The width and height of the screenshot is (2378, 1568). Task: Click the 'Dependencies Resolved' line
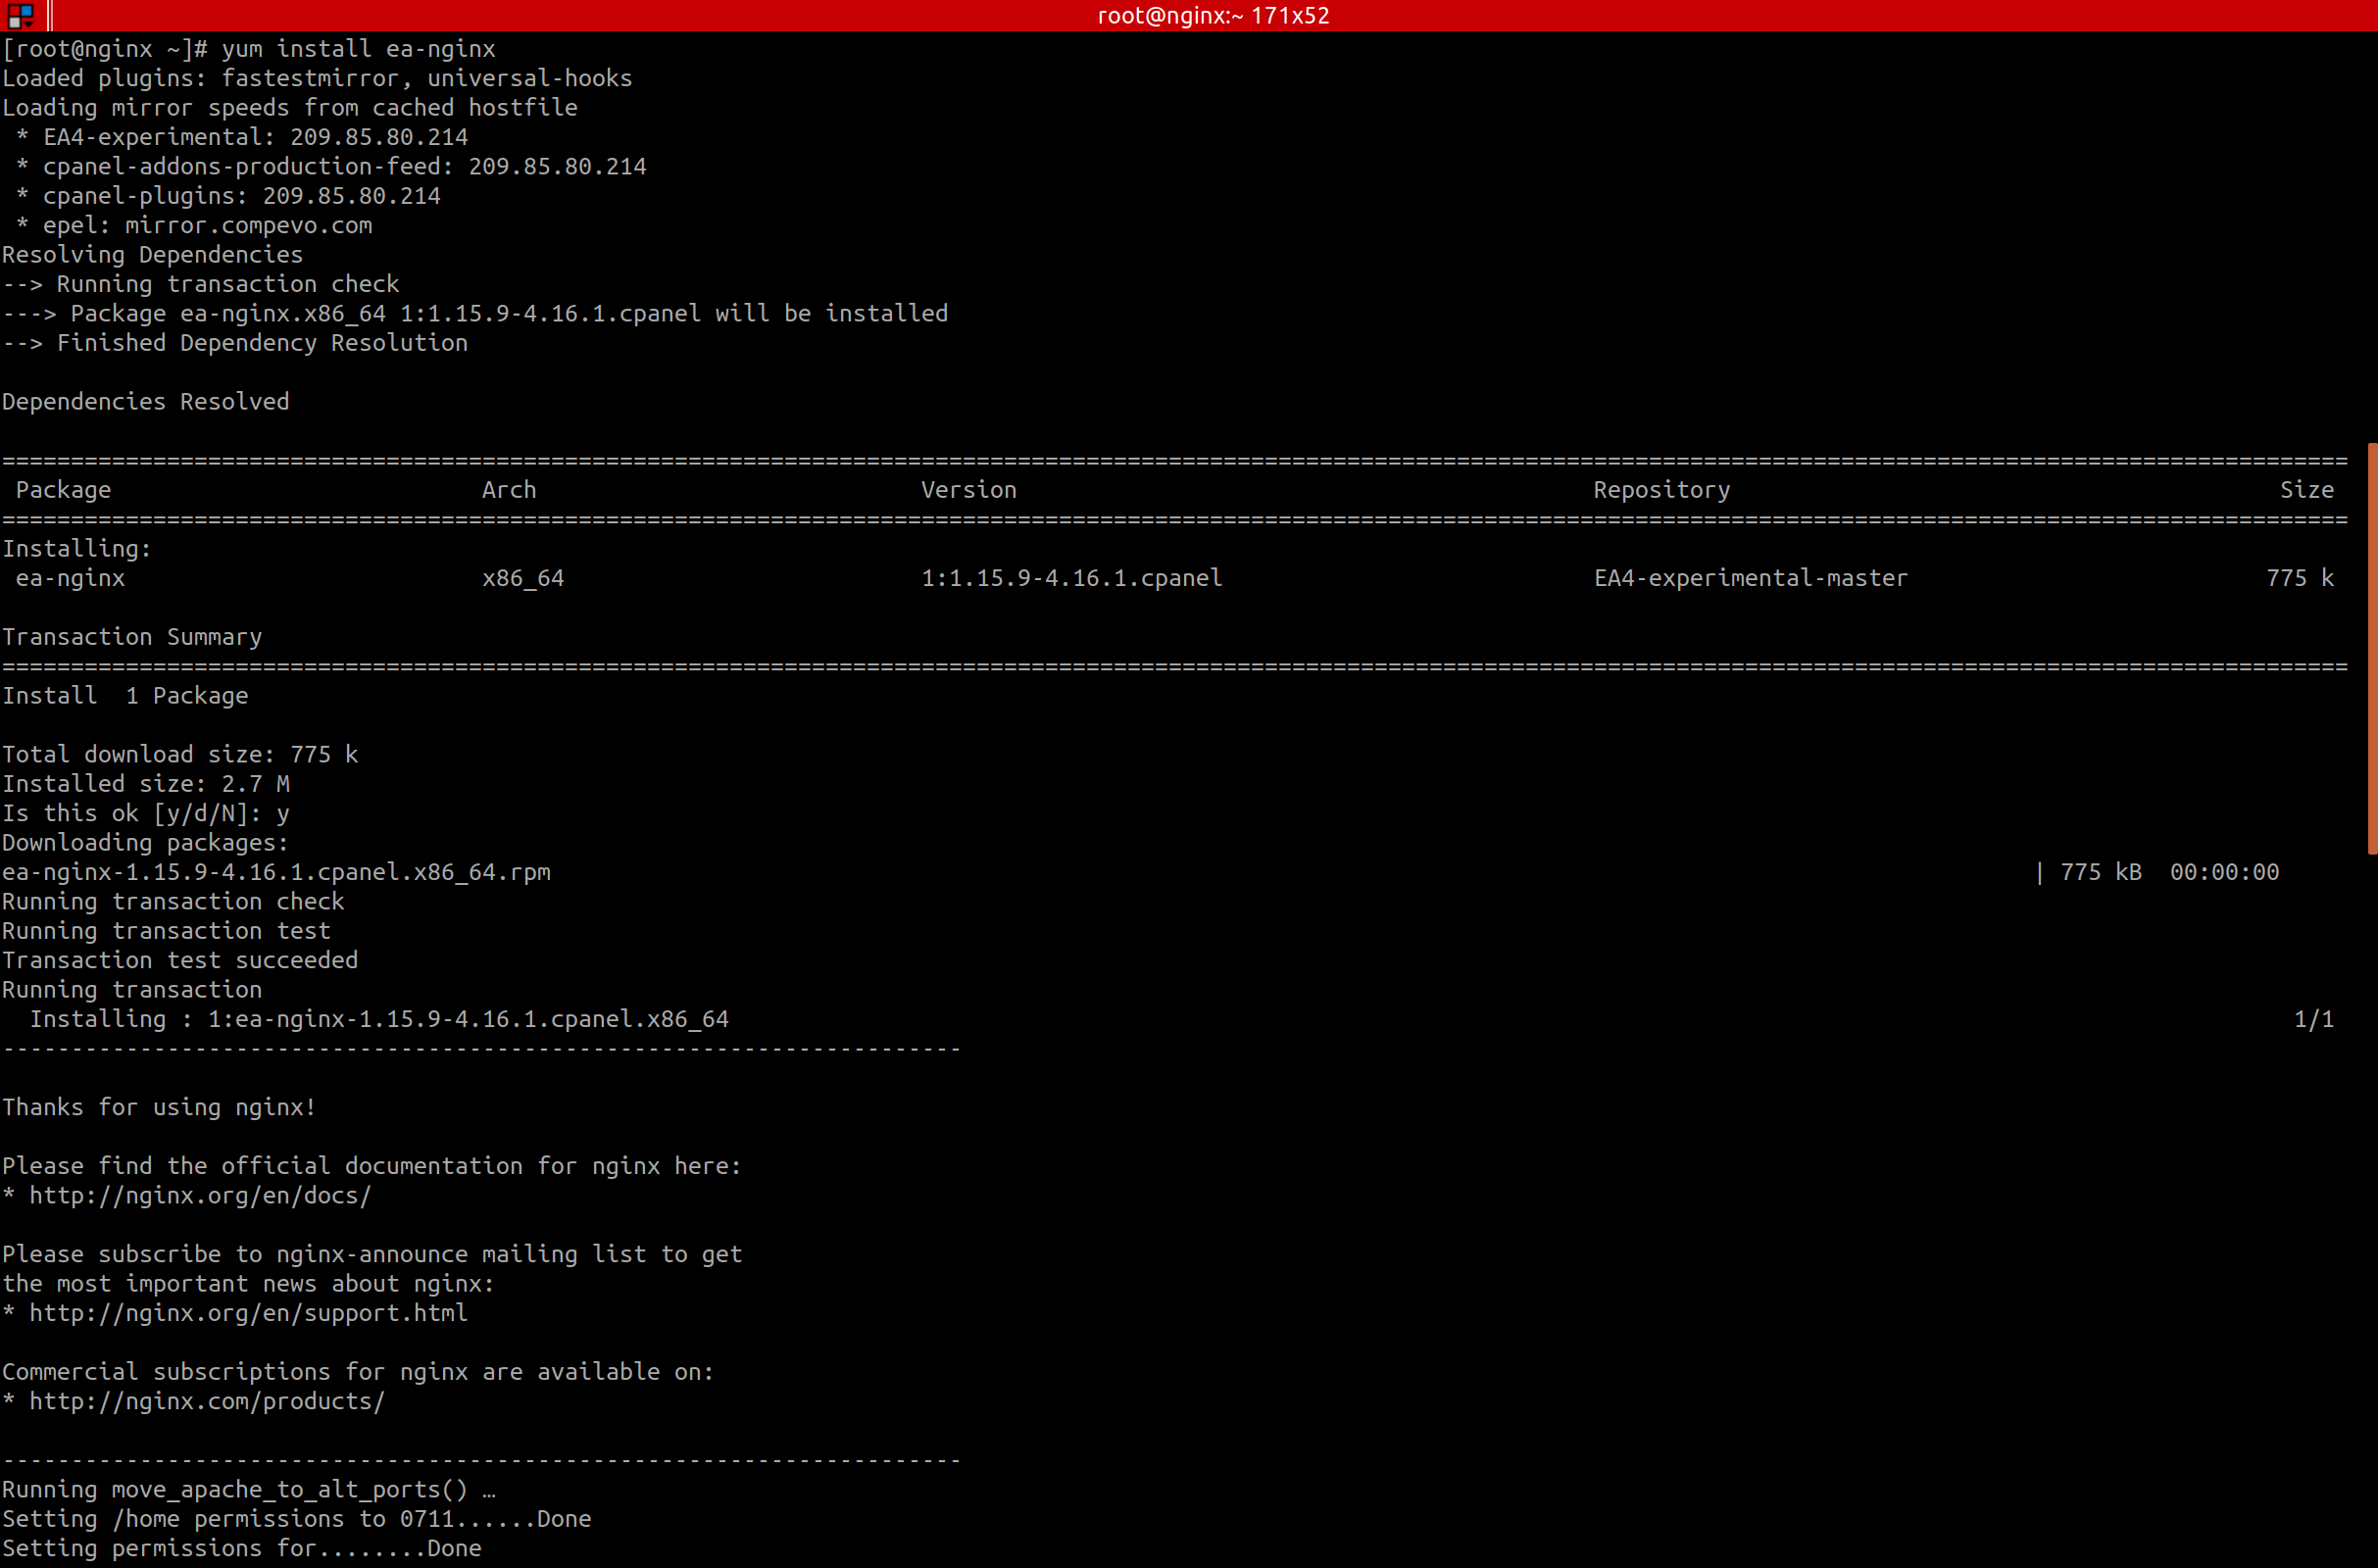pyautogui.click(x=145, y=402)
